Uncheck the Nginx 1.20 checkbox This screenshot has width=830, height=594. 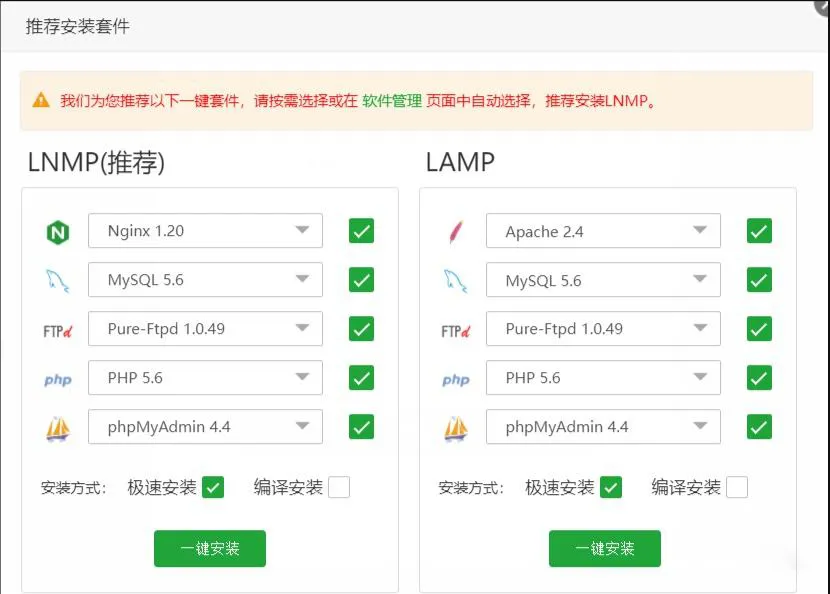point(361,231)
